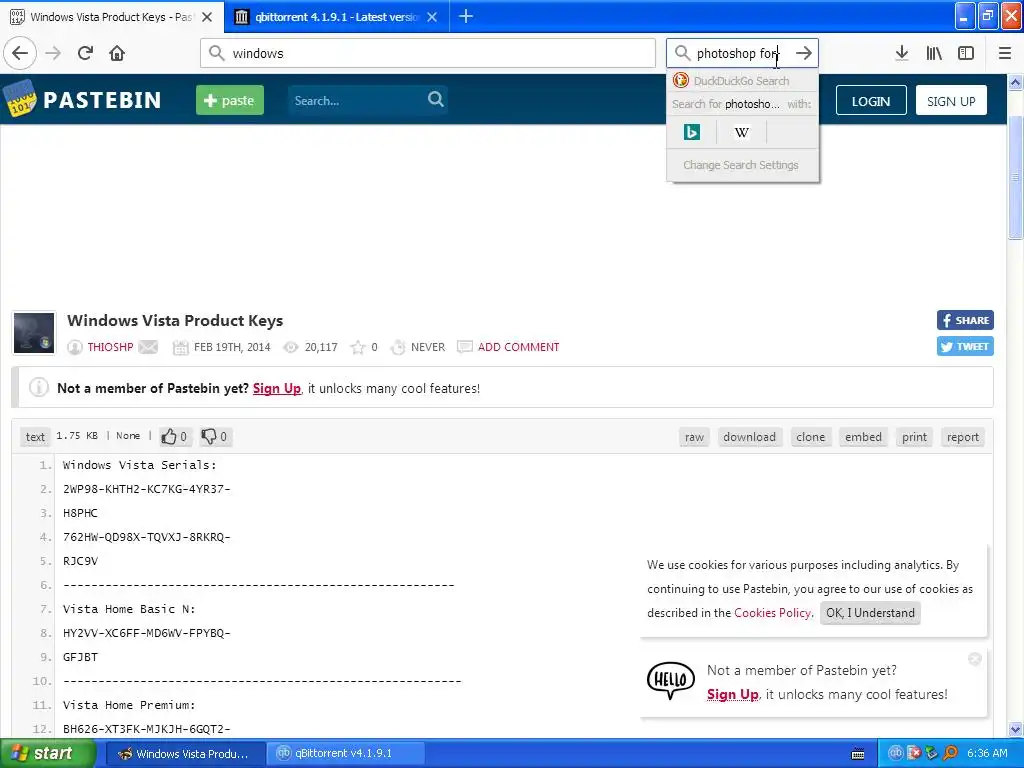Viewport: 1024px width, 768px height.
Task: Clone this paste
Action: [810, 437]
